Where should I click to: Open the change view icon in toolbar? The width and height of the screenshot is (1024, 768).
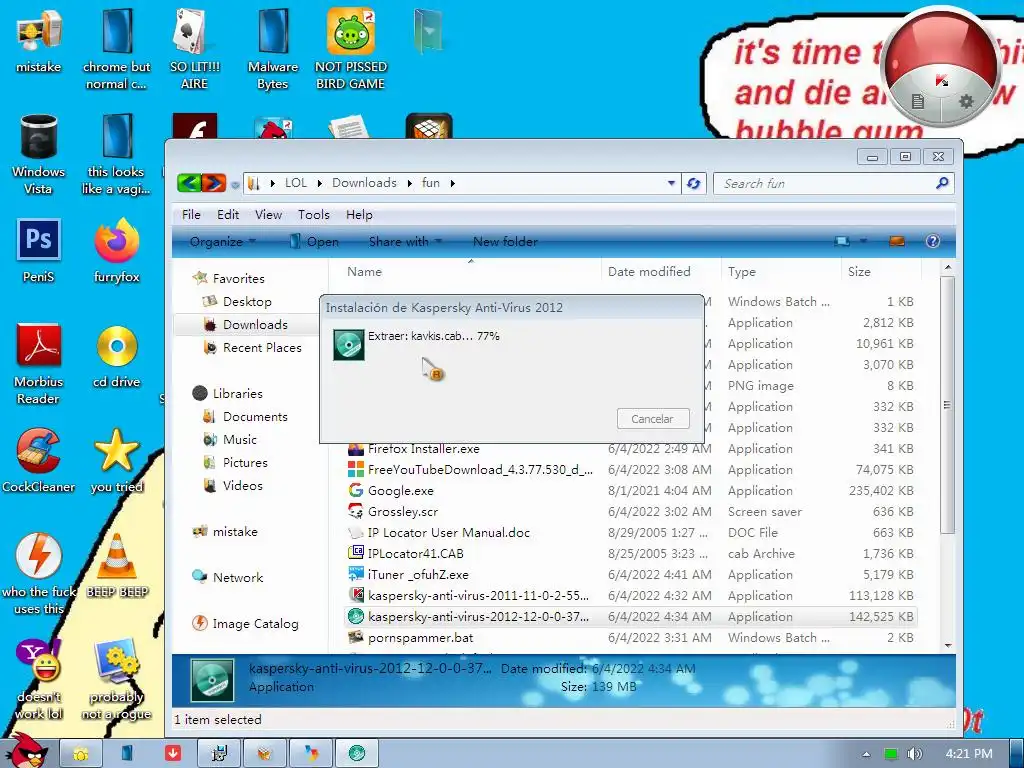842,241
